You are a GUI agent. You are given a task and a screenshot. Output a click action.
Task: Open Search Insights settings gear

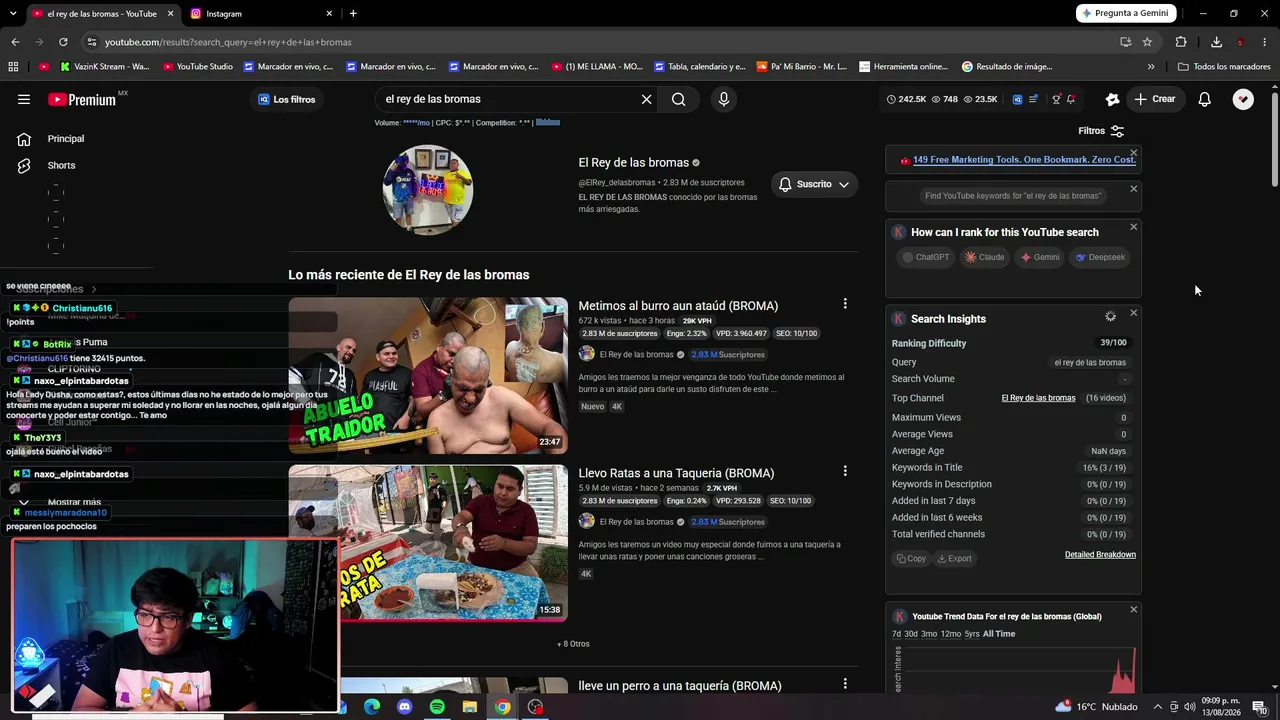1110,316
